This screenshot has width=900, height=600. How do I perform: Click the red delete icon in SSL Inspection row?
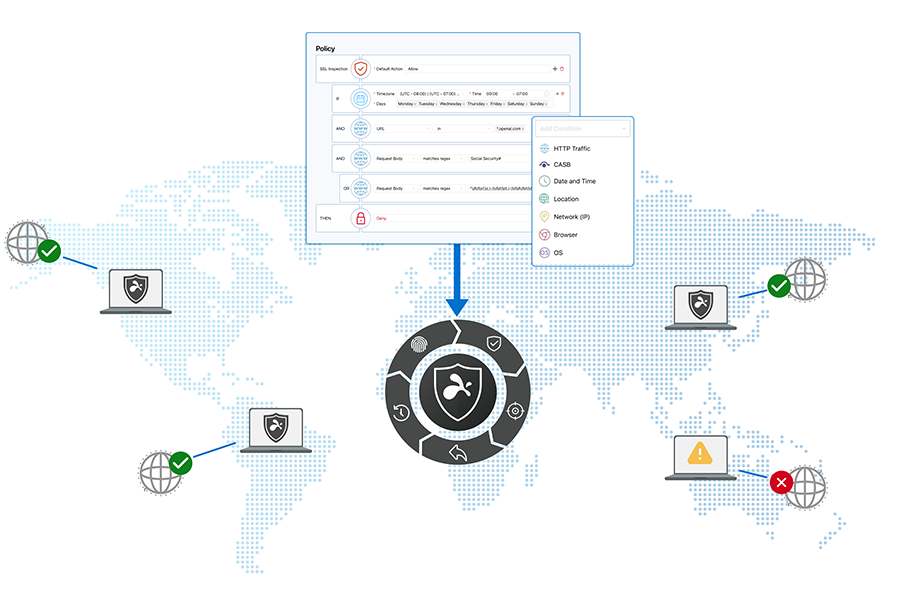(x=562, y=69)
